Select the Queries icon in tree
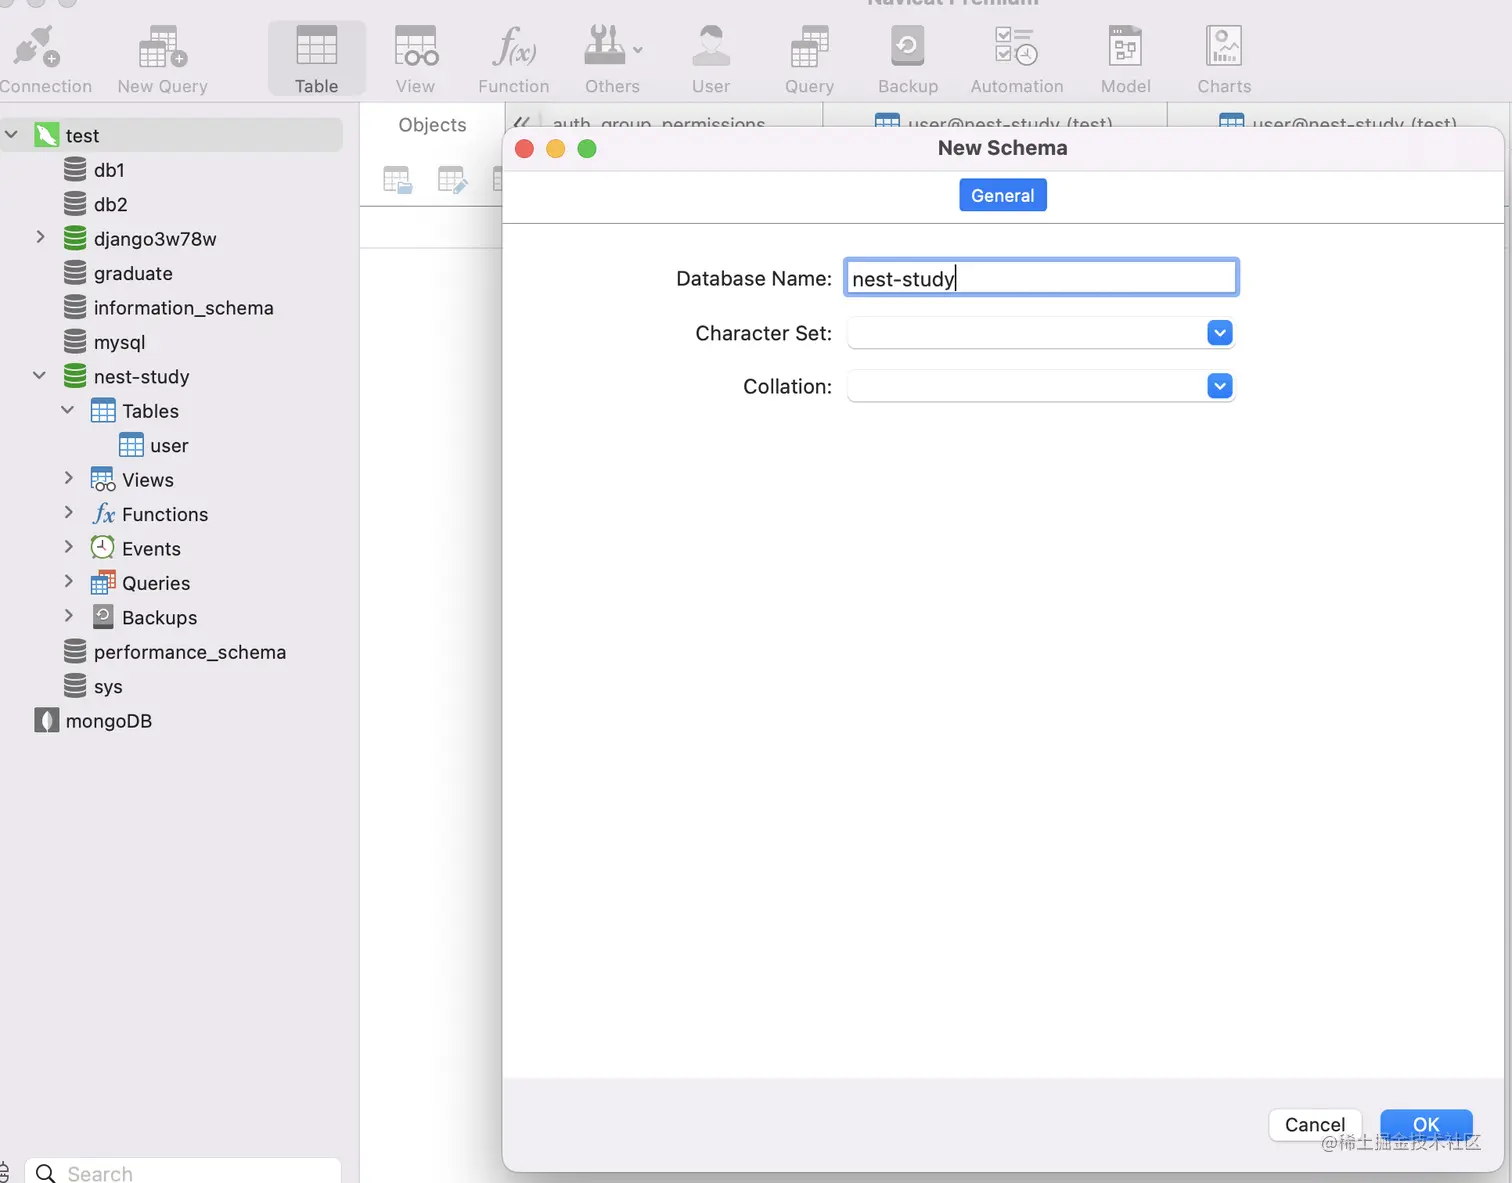Screen dimensions: 1512x1183 (x=103, y=583)
